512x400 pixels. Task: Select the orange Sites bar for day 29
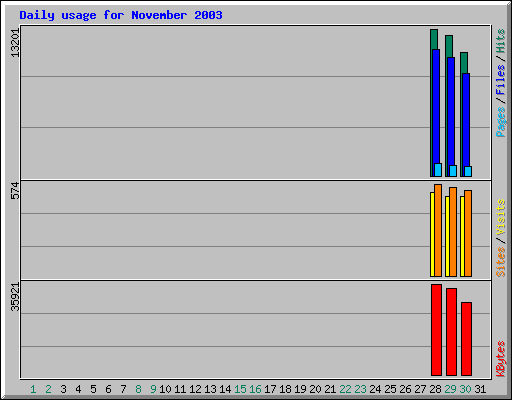pyautogui.click(x=453, y=232)
